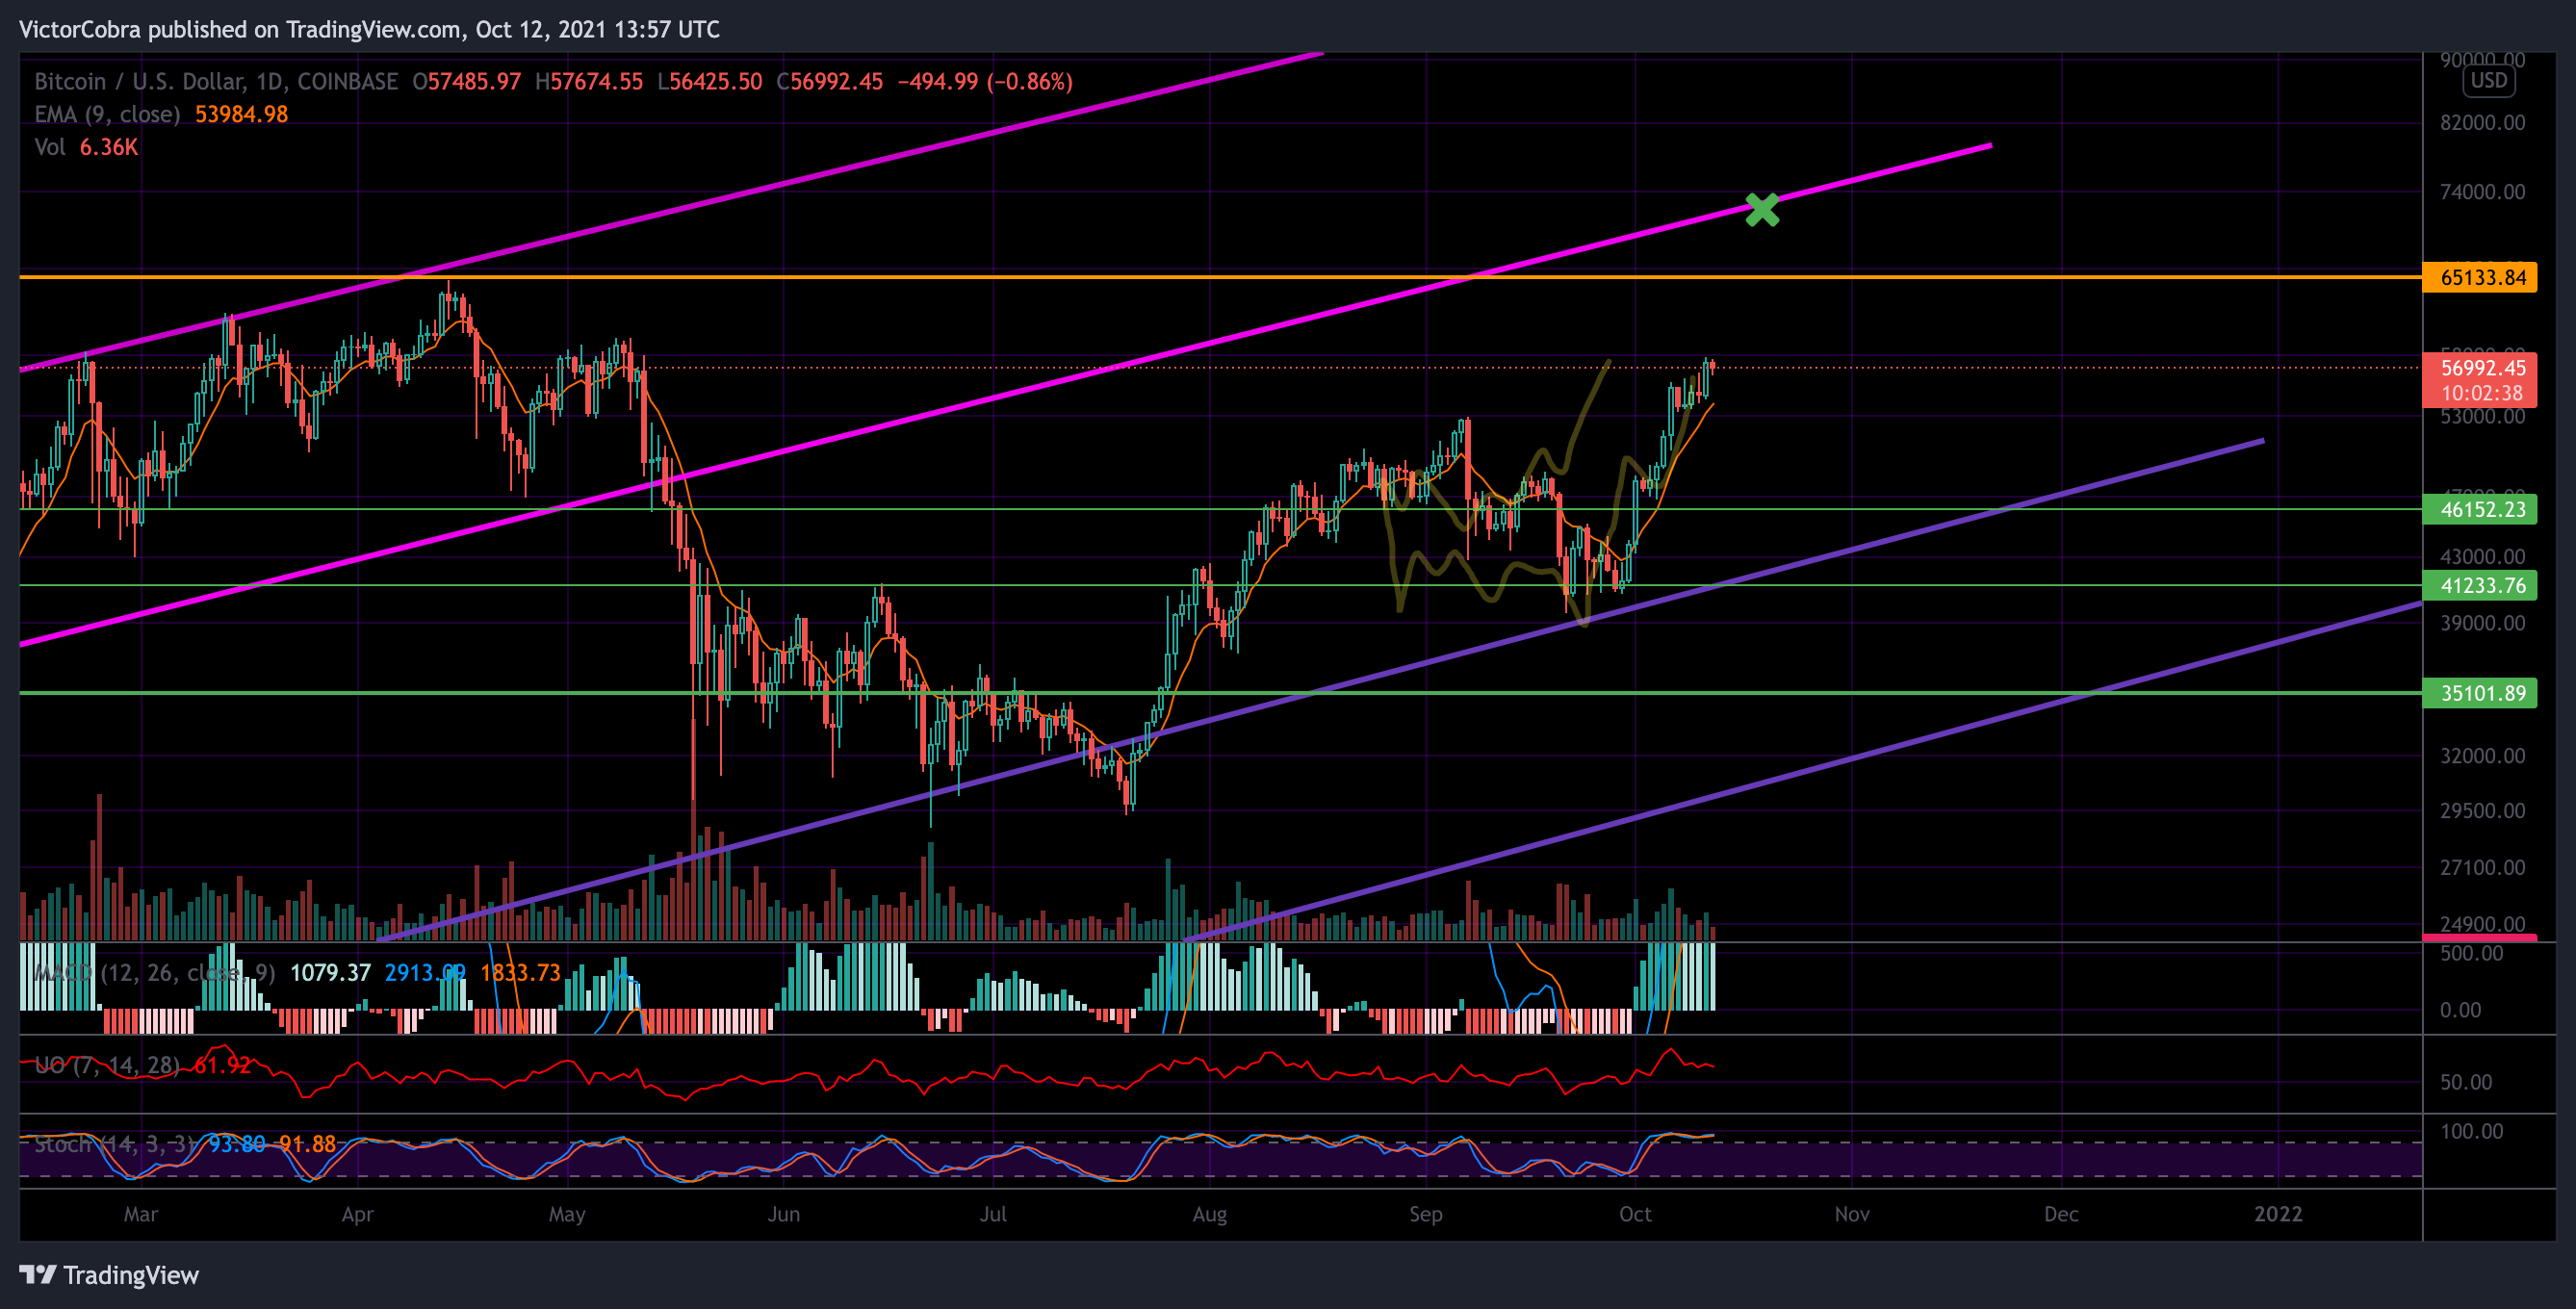Click the Oct label on time axis
Screen dimensions: 2576x1309
(1635, 1214)
